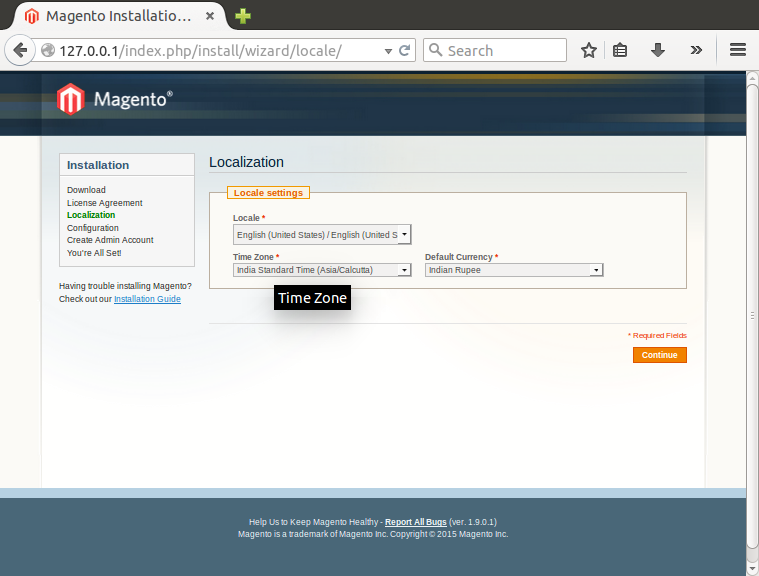Open the downloads arrow icon
The image size is (759, 576).
point(657,50)
